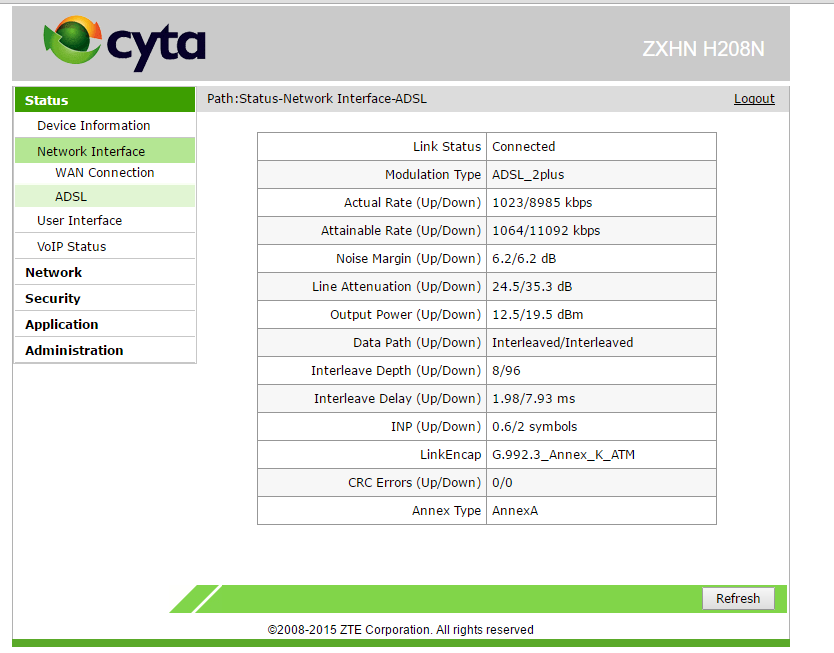
Task: Click the Link Status Connected value
Action: (x=523, y=146)
